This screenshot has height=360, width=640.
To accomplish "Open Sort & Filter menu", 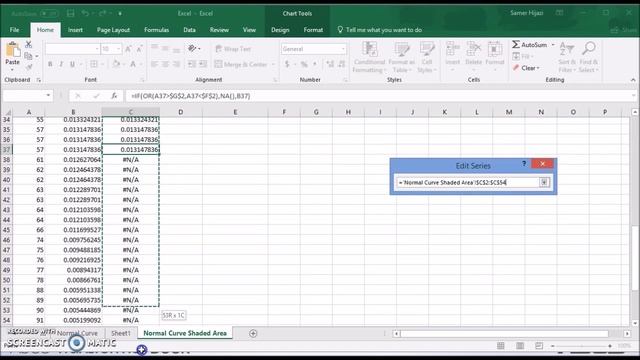I will click(567, 57).
